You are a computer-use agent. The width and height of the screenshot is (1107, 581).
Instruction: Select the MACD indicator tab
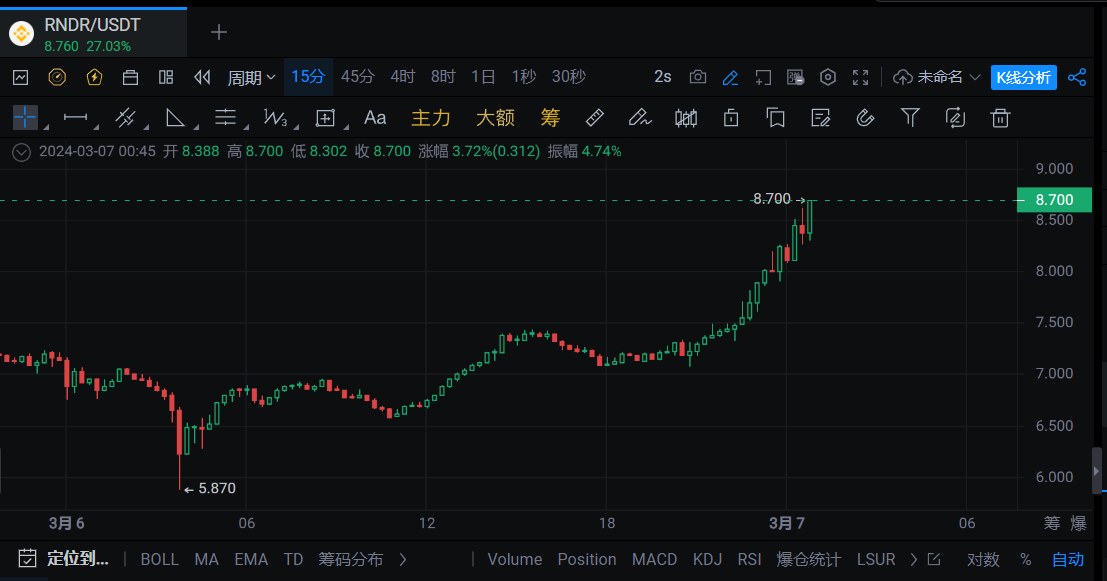coord(654,559)
